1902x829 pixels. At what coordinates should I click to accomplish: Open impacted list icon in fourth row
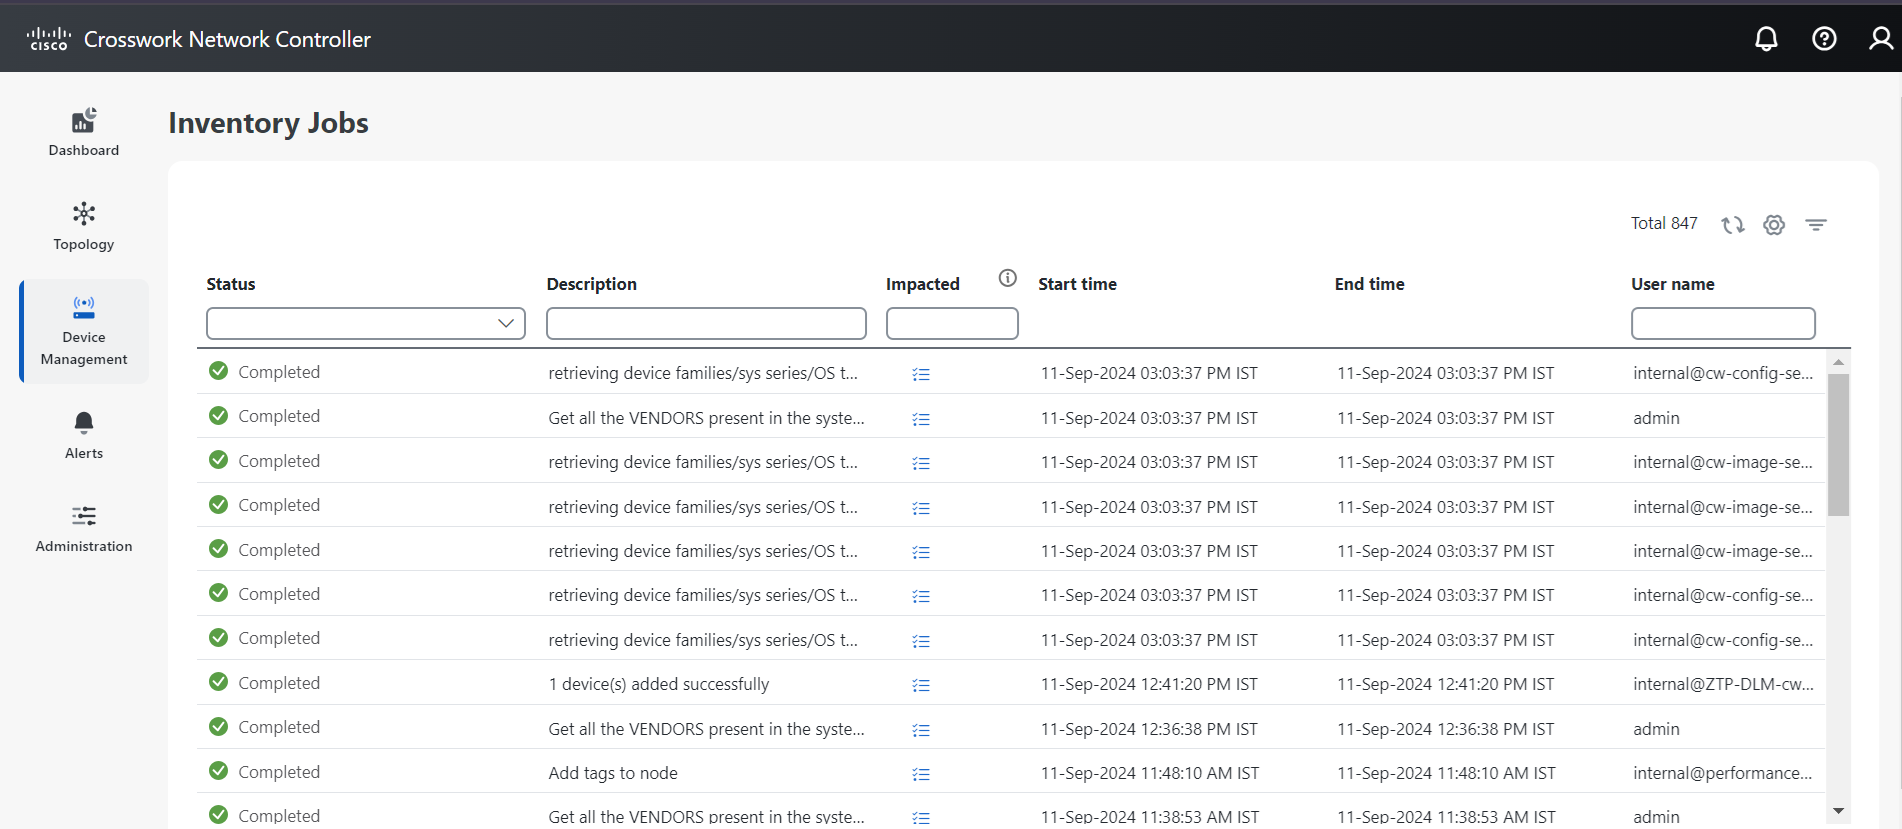(921, 508)
